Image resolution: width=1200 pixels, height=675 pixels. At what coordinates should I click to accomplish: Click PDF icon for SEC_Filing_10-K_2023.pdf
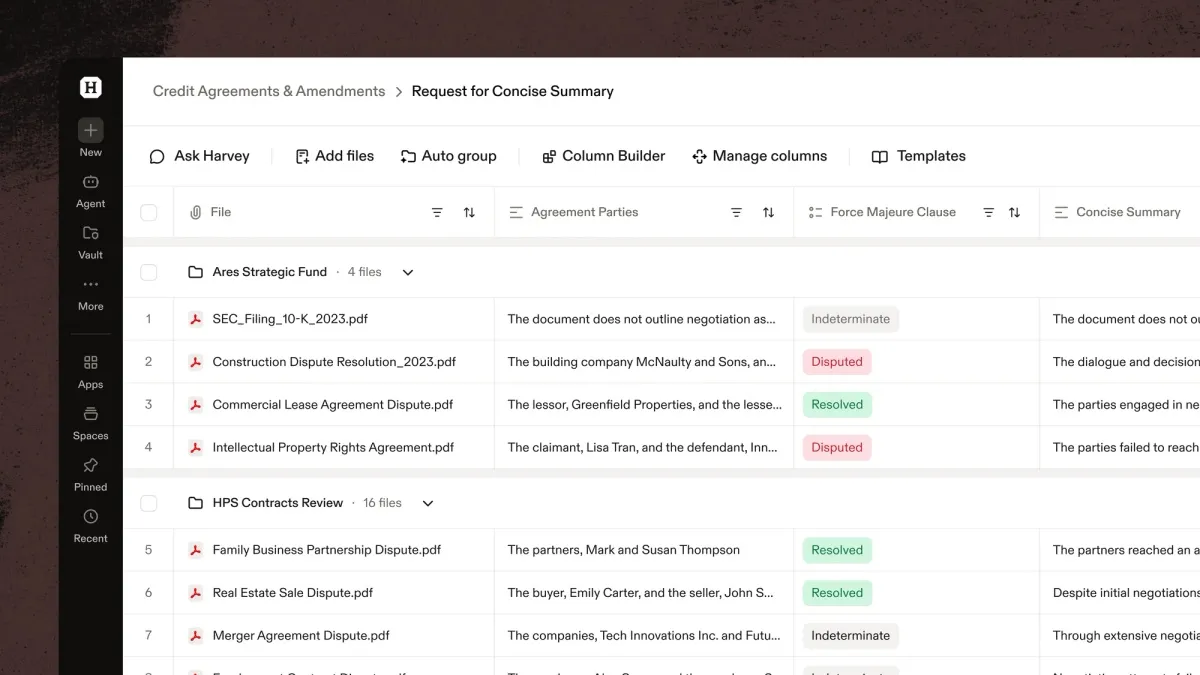(196, 319)
